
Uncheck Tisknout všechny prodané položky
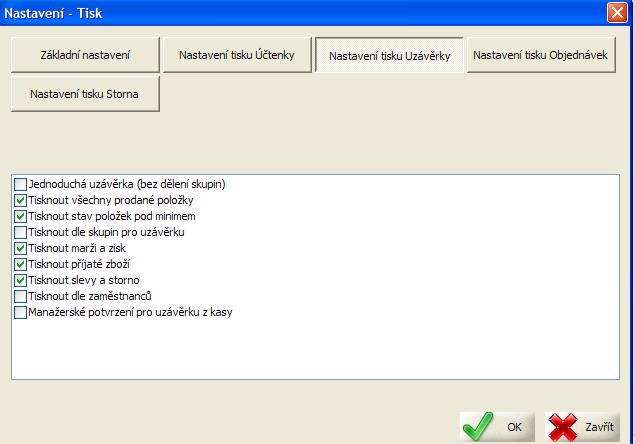coord(21,200)
